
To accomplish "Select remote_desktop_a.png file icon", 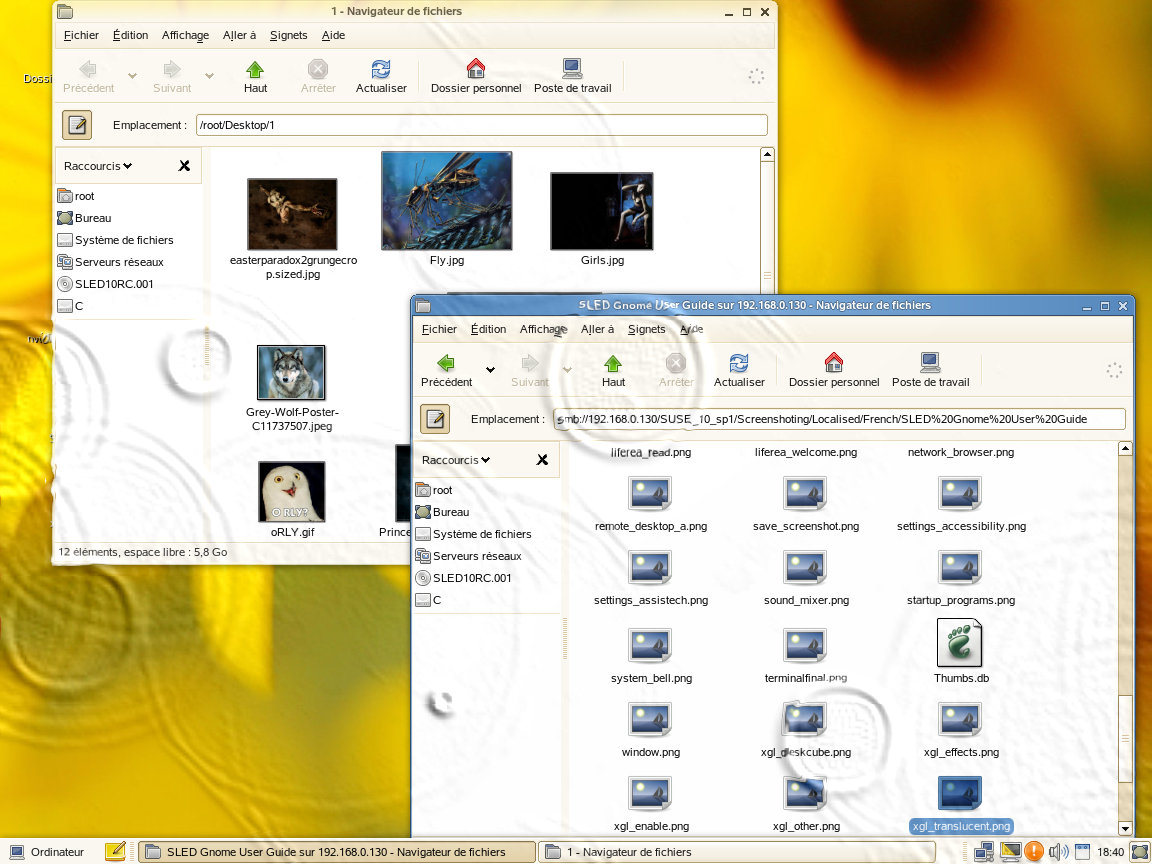I will point(650,493).
